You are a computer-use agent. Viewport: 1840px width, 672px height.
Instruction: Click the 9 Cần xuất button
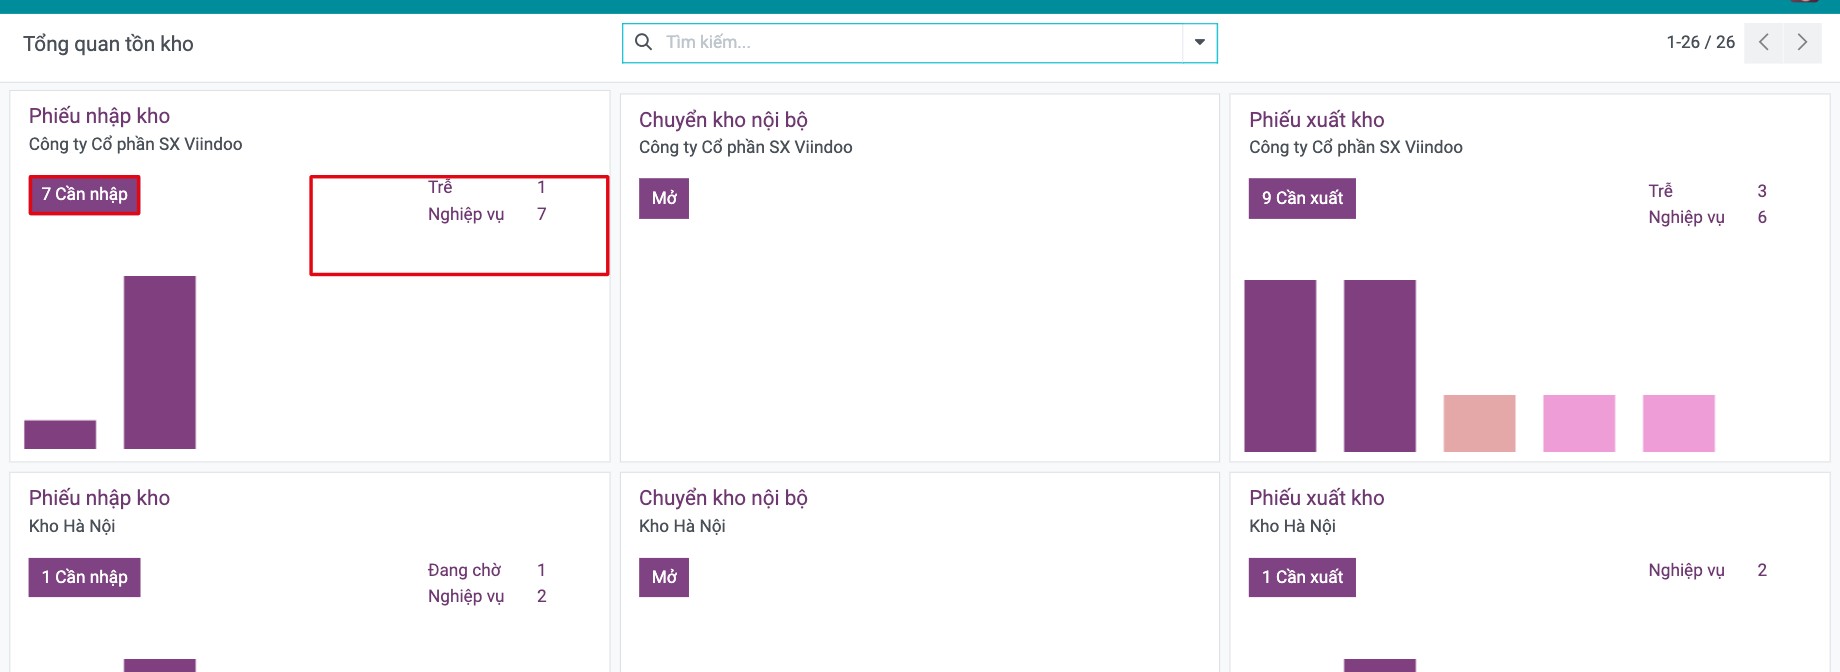[x=1302, y=198]
